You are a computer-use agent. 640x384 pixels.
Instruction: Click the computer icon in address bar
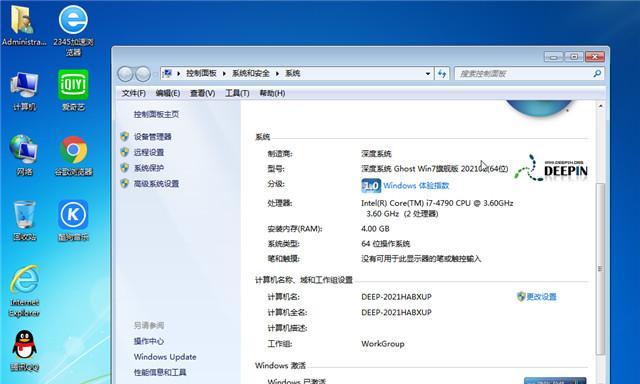coord(167,73)
